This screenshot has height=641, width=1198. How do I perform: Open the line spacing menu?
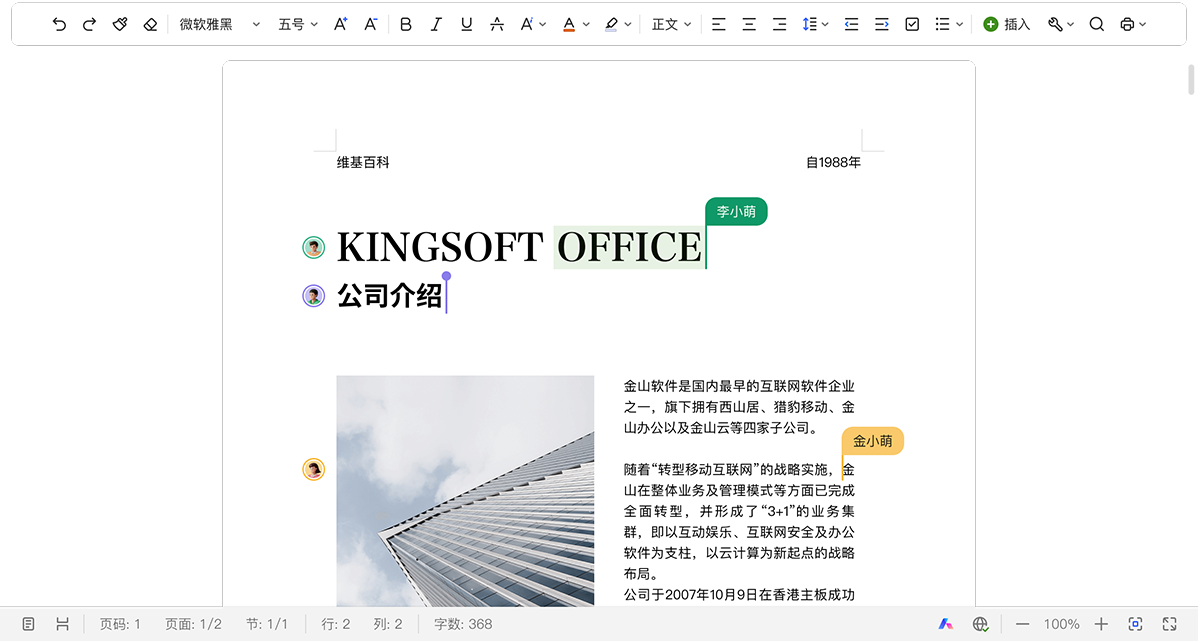point(815,24)
